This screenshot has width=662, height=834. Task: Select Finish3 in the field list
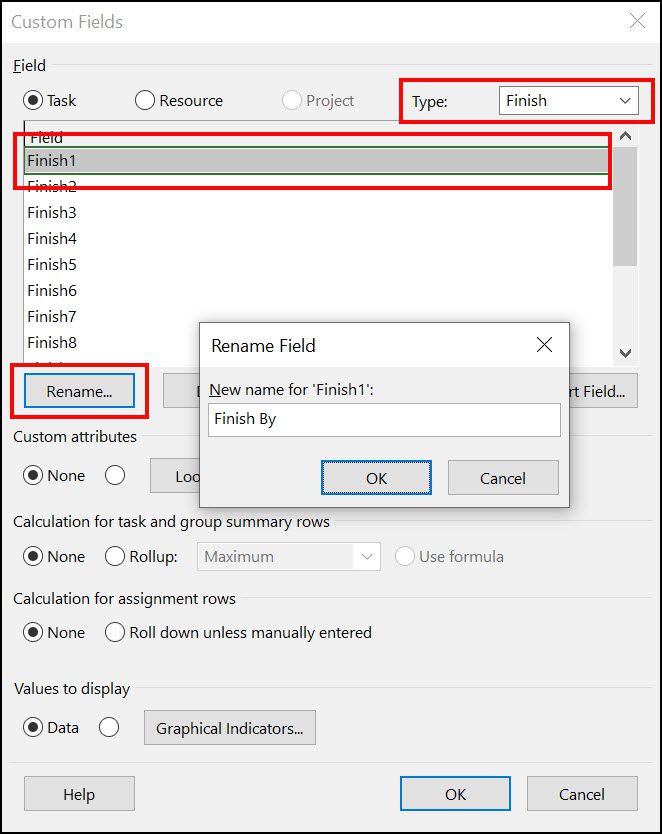(x=52, y=213)
